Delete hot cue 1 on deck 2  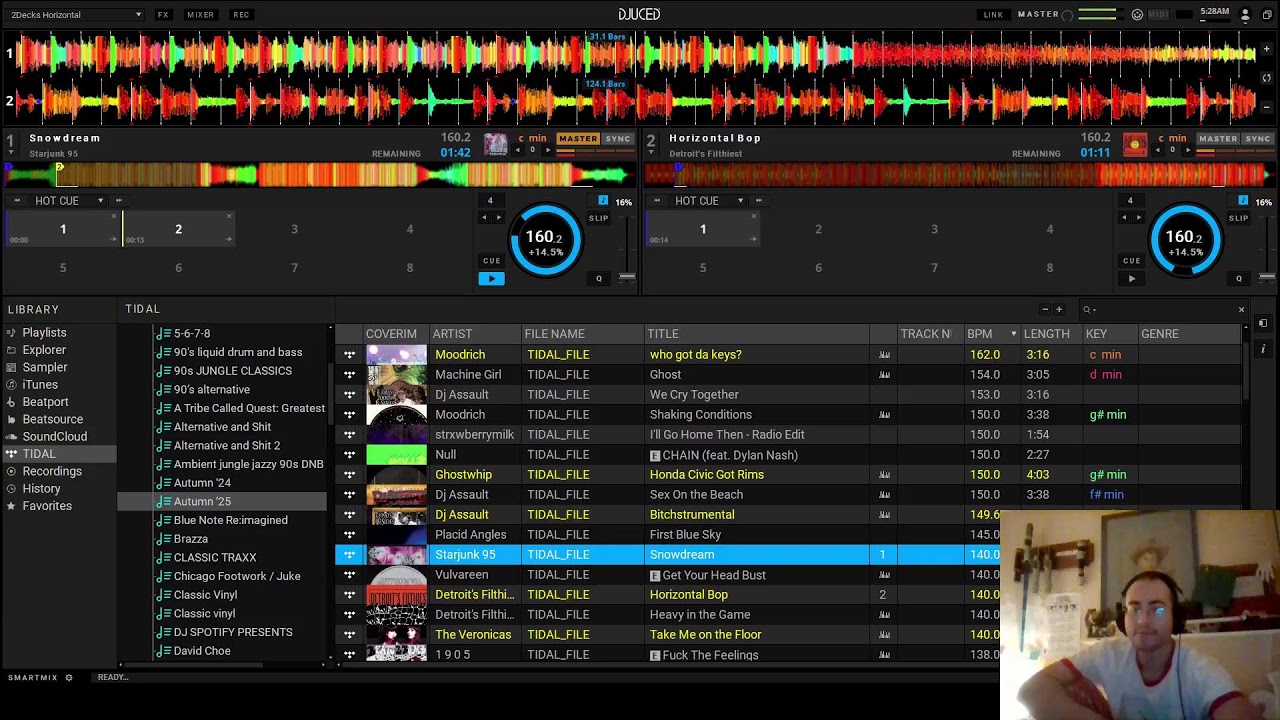click(x=753, y=216)
